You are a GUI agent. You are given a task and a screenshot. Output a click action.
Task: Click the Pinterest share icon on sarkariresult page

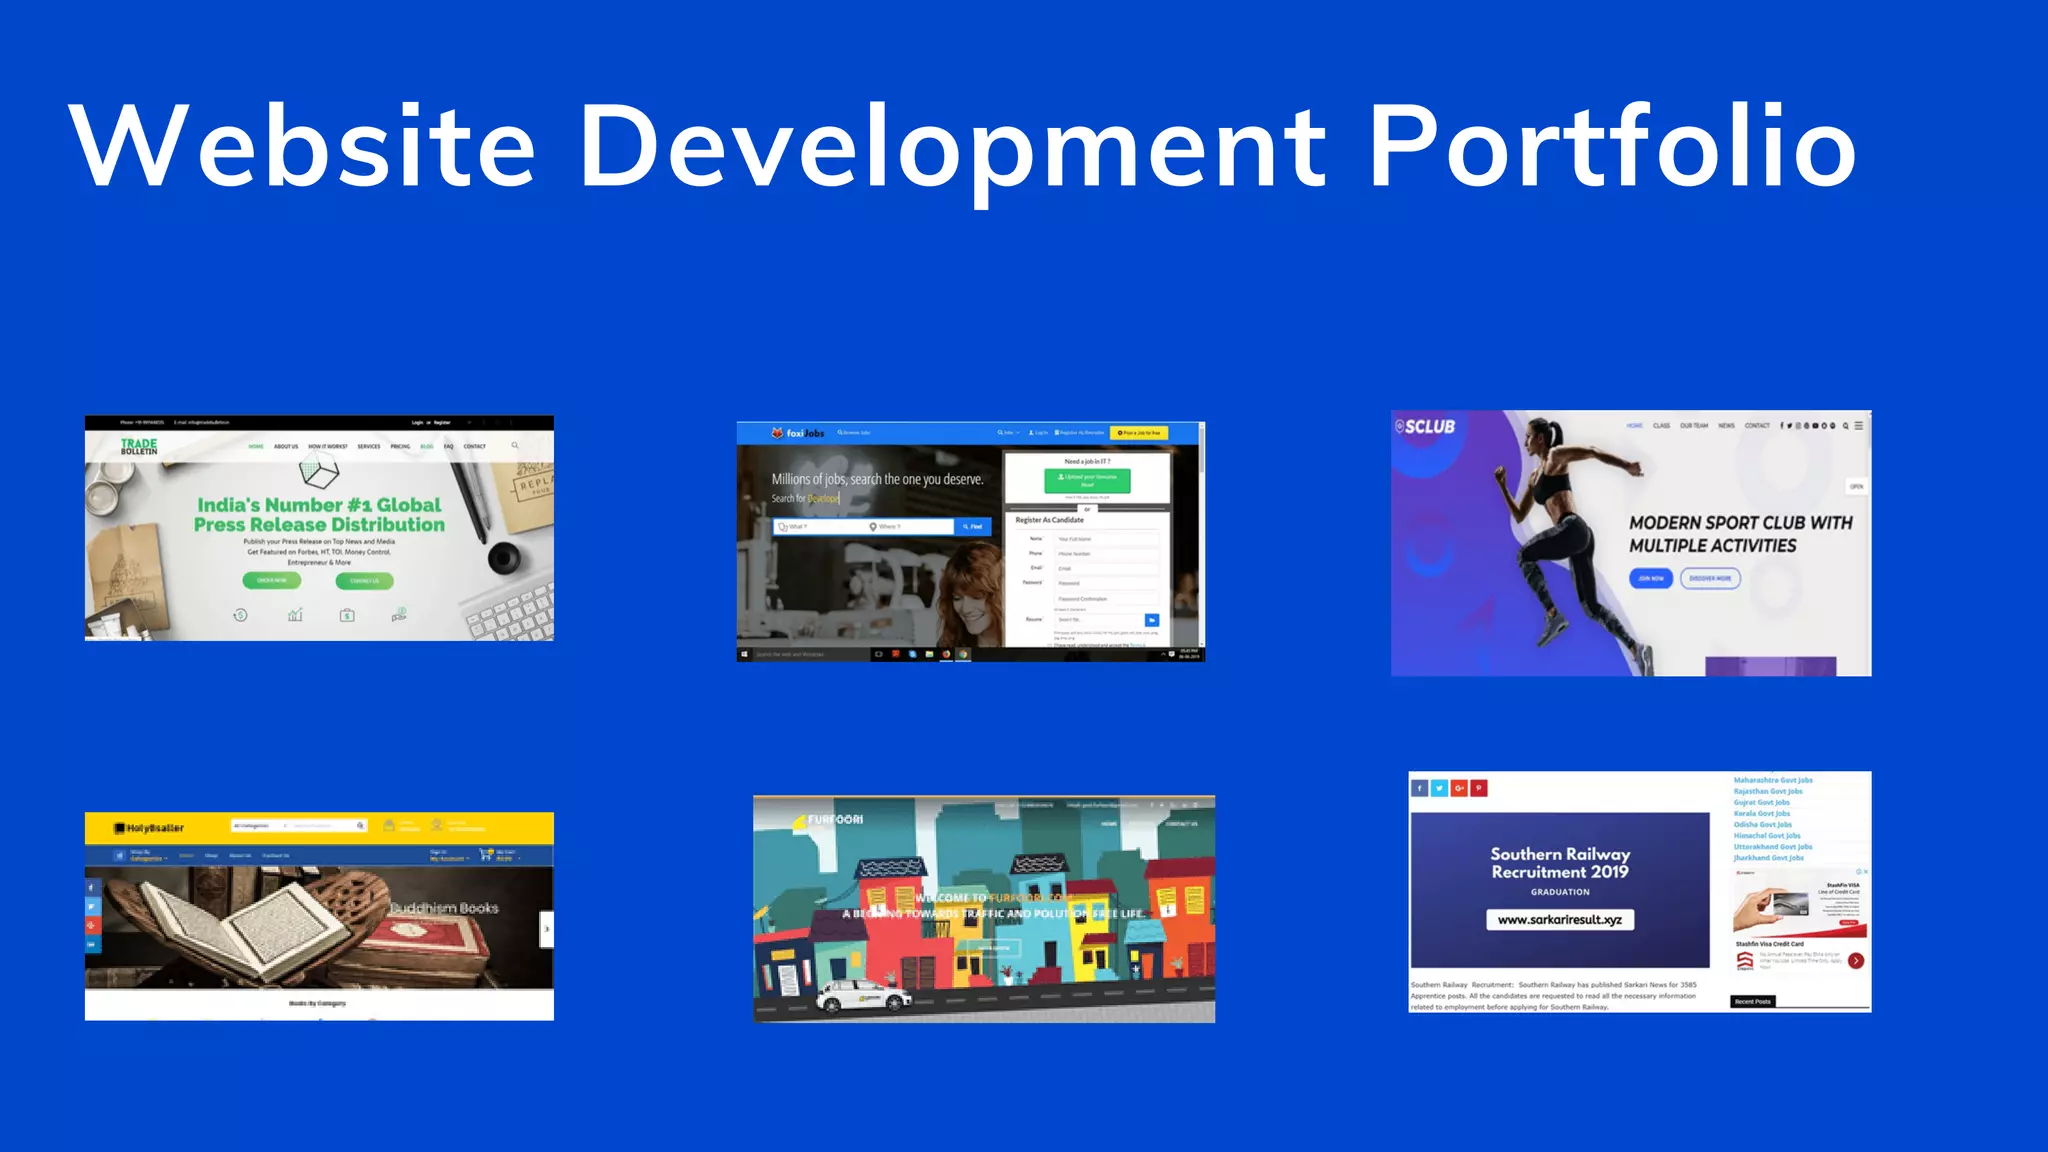click(1479, 788)
